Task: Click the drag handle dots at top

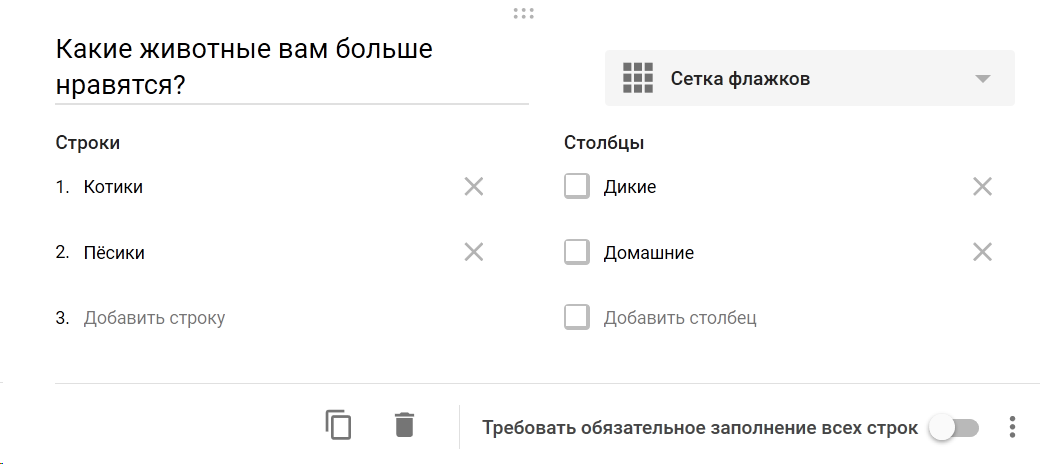Action: coord(523,13)
